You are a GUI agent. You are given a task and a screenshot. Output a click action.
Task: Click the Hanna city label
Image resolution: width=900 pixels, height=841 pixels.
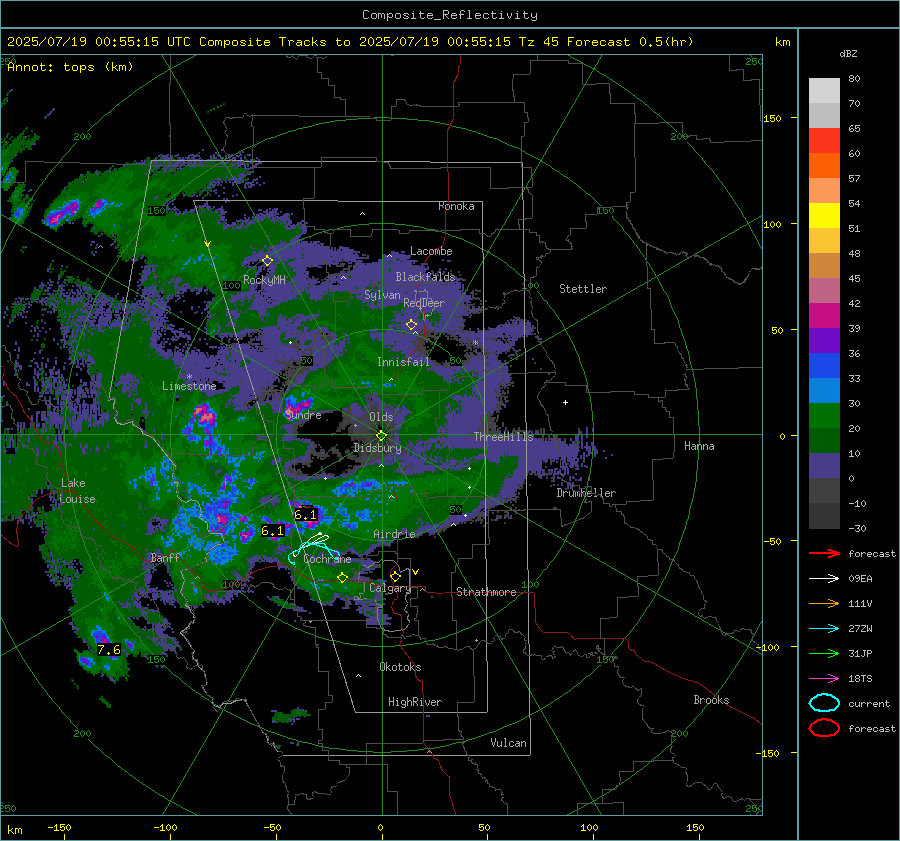click(x=699, y=446)
